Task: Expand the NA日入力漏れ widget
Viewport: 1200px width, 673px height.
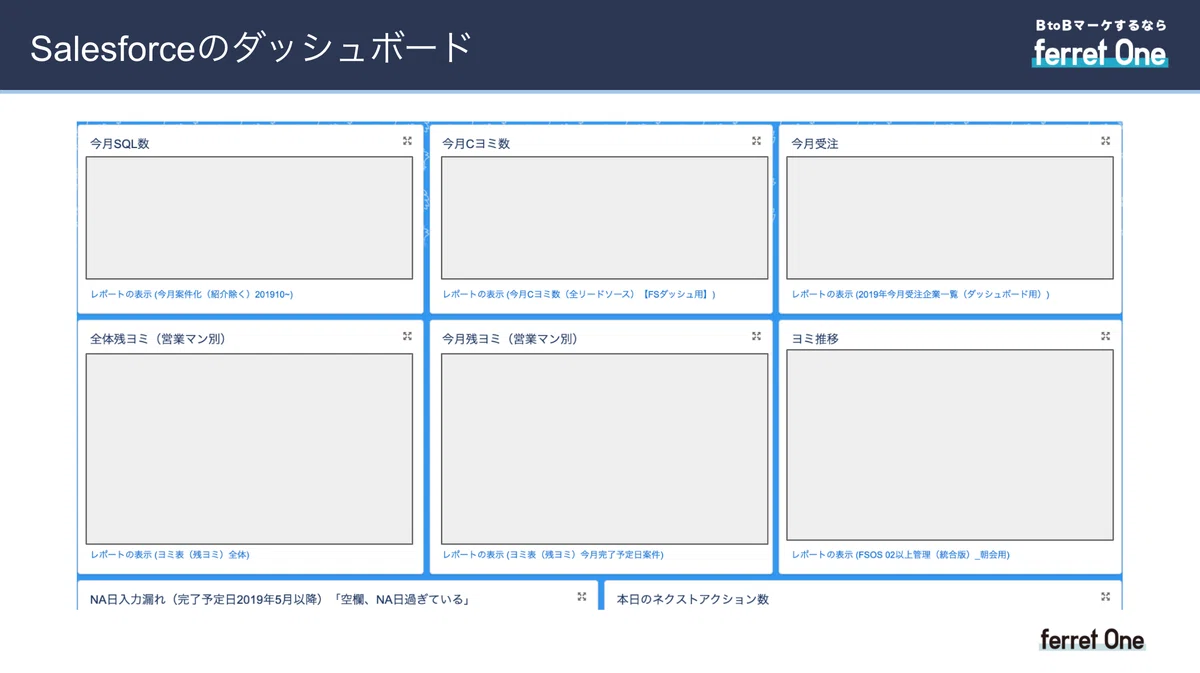Action: pos(581,596)
